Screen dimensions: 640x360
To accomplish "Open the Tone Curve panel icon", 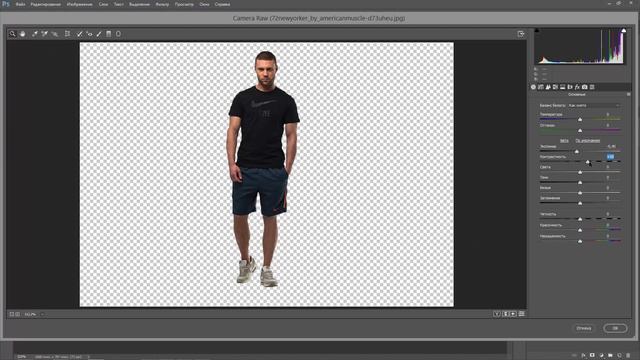I will coord(541,87).
